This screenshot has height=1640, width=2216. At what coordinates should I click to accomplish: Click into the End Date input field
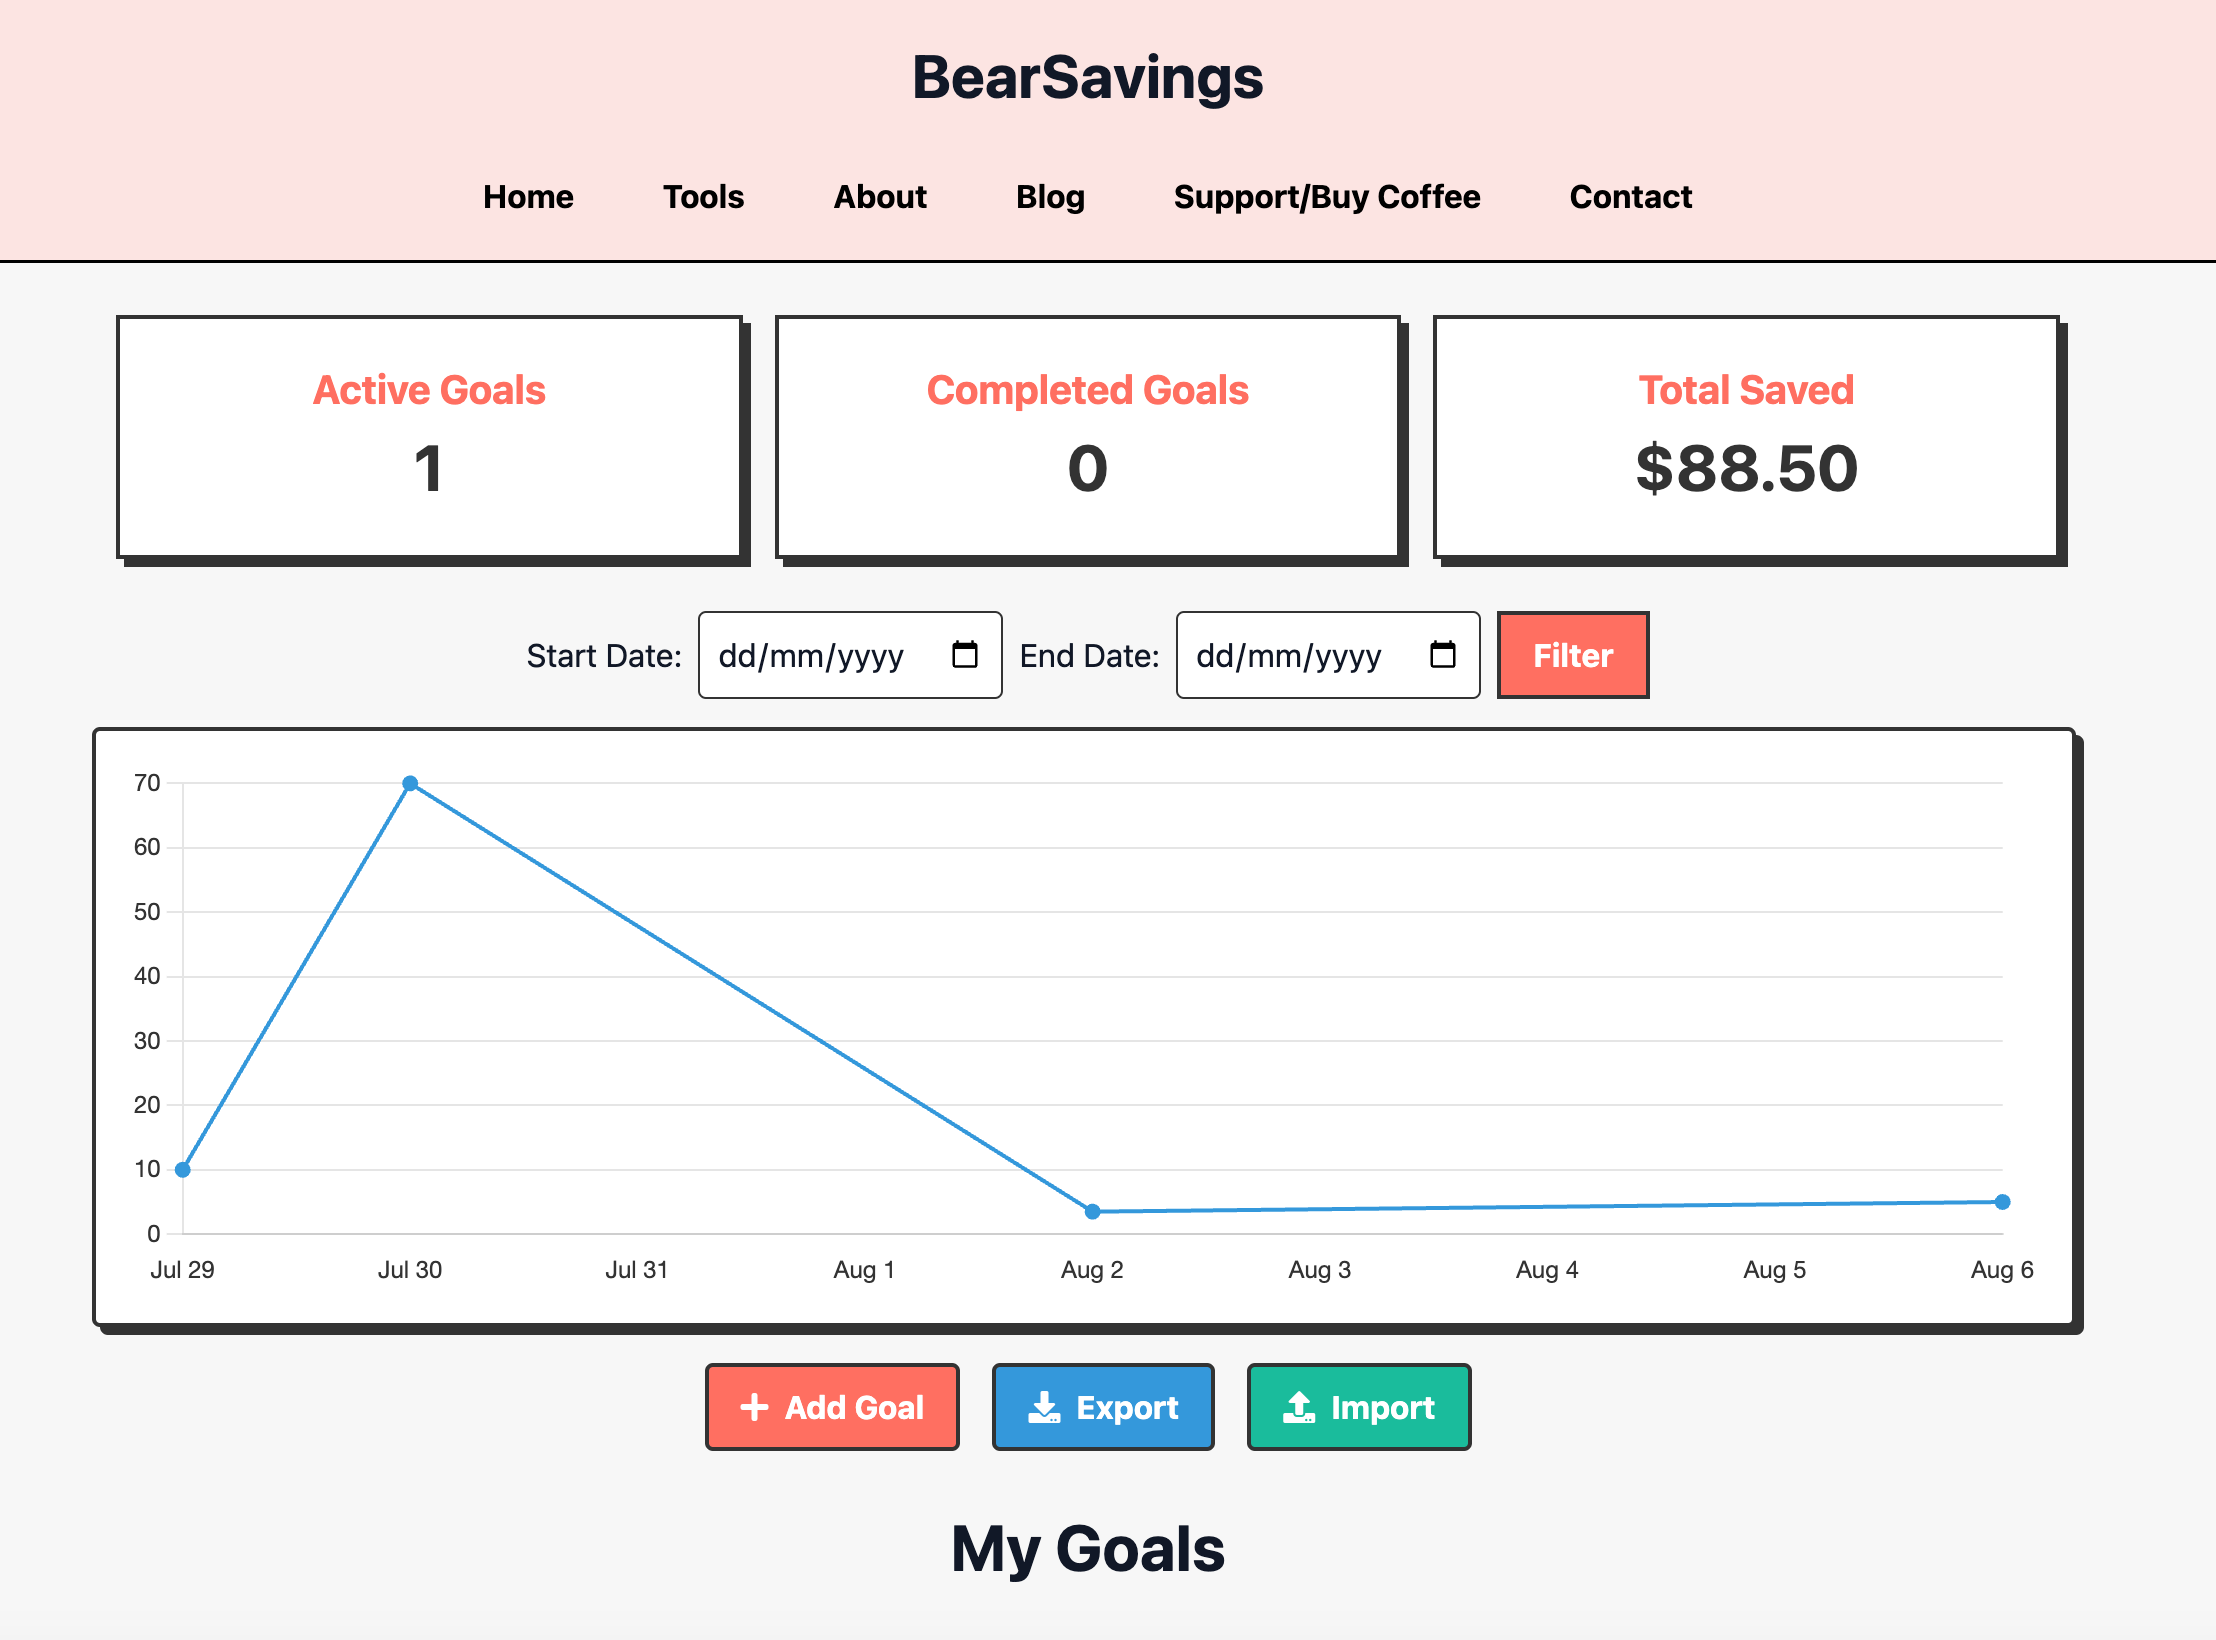pyautogui.click(x=1300, y=655)
